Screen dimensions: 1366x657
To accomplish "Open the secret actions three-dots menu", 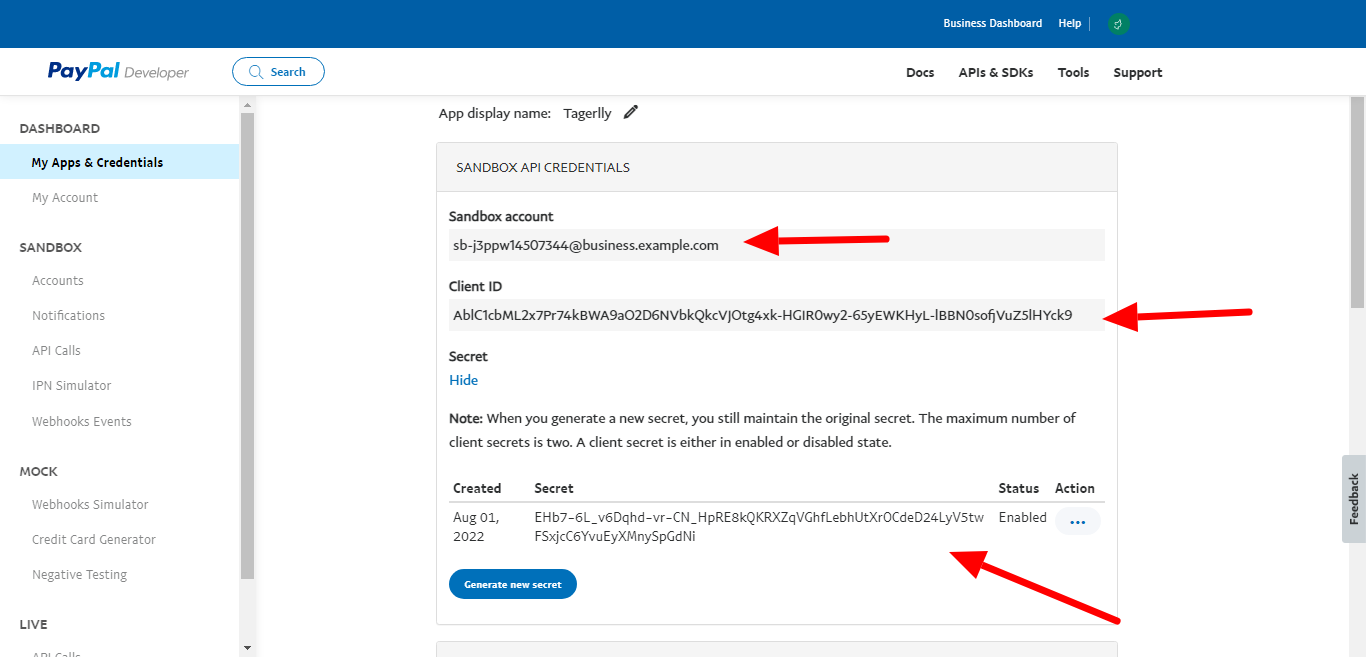I will [x=1077, y=521].
